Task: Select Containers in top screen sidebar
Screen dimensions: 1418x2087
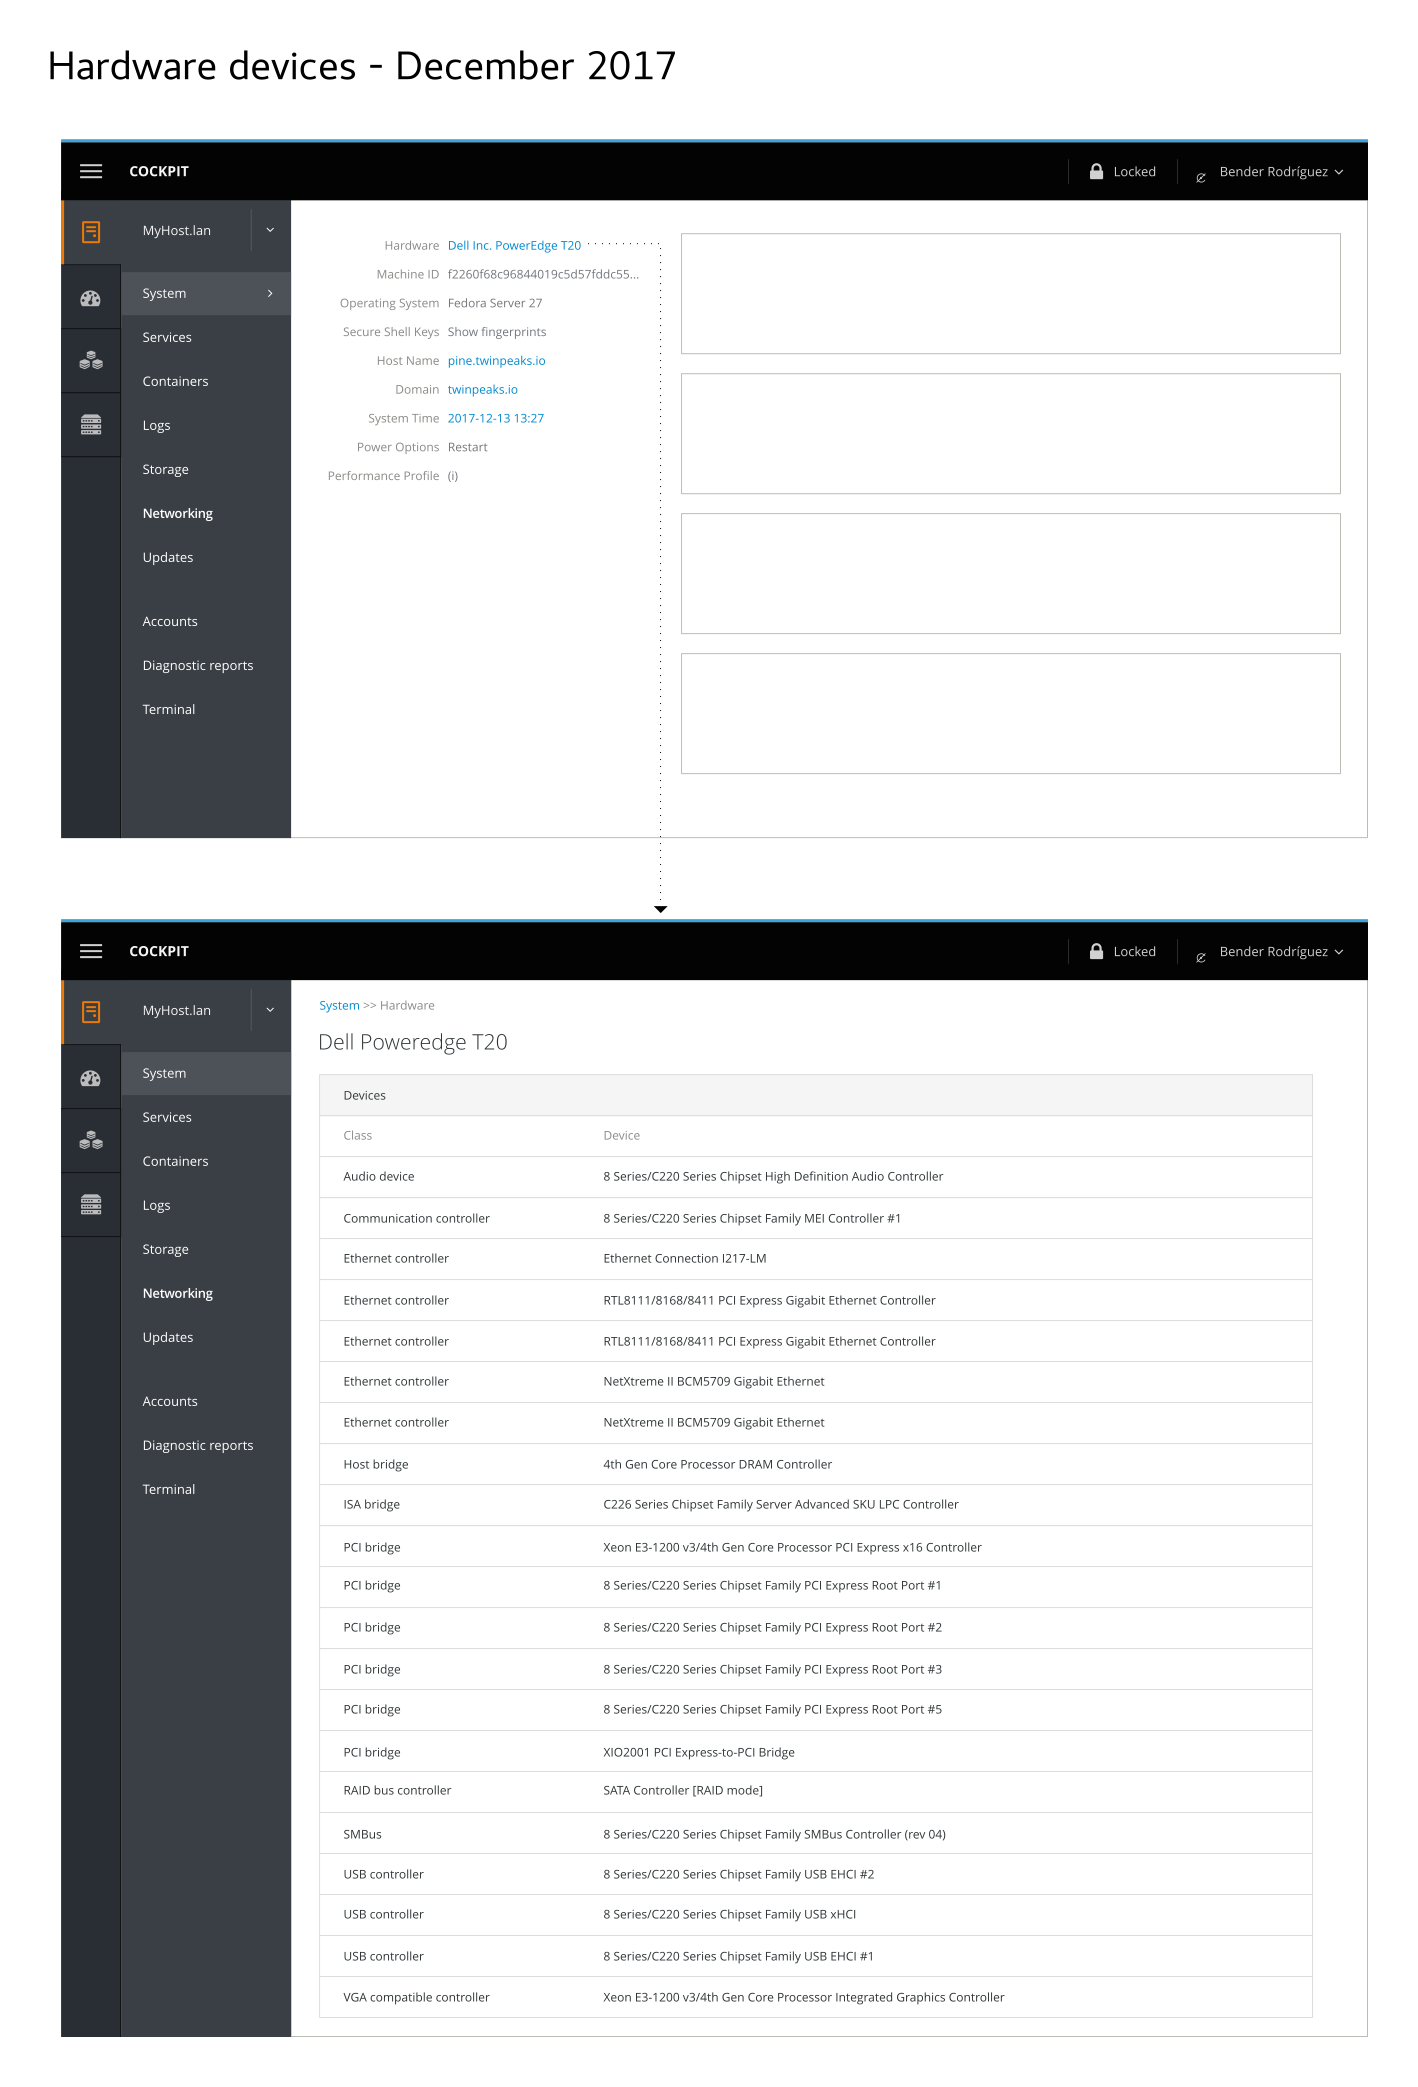Action: click(175, 381)
